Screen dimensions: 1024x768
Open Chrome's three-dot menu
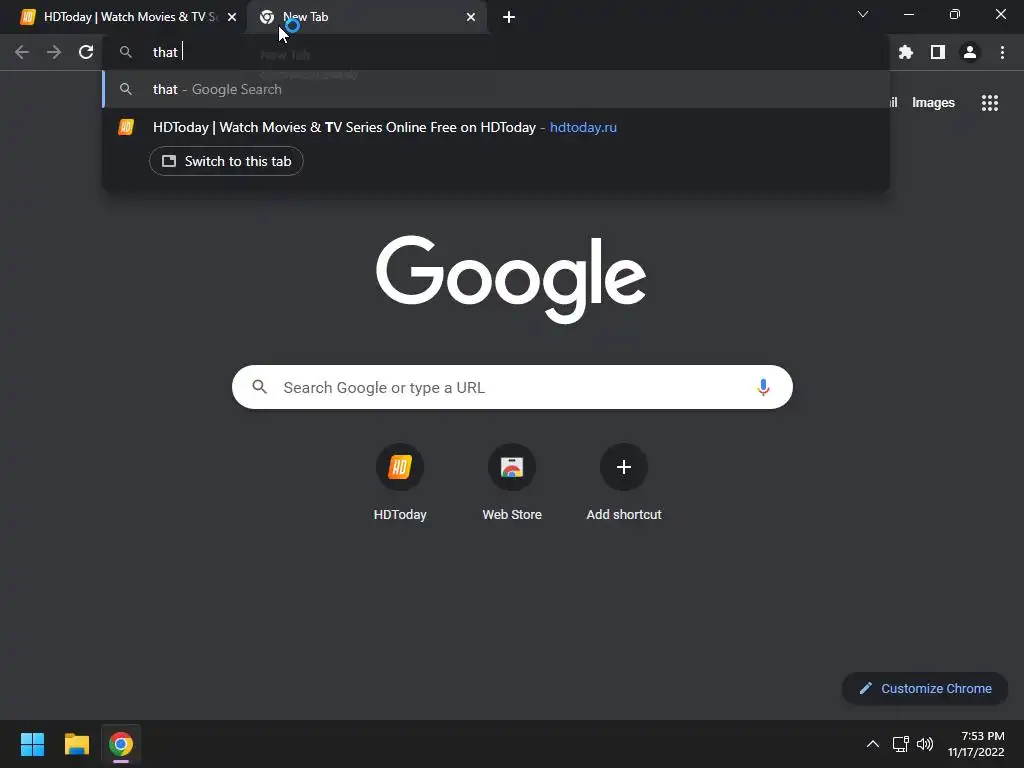[x=1002, y=52]
